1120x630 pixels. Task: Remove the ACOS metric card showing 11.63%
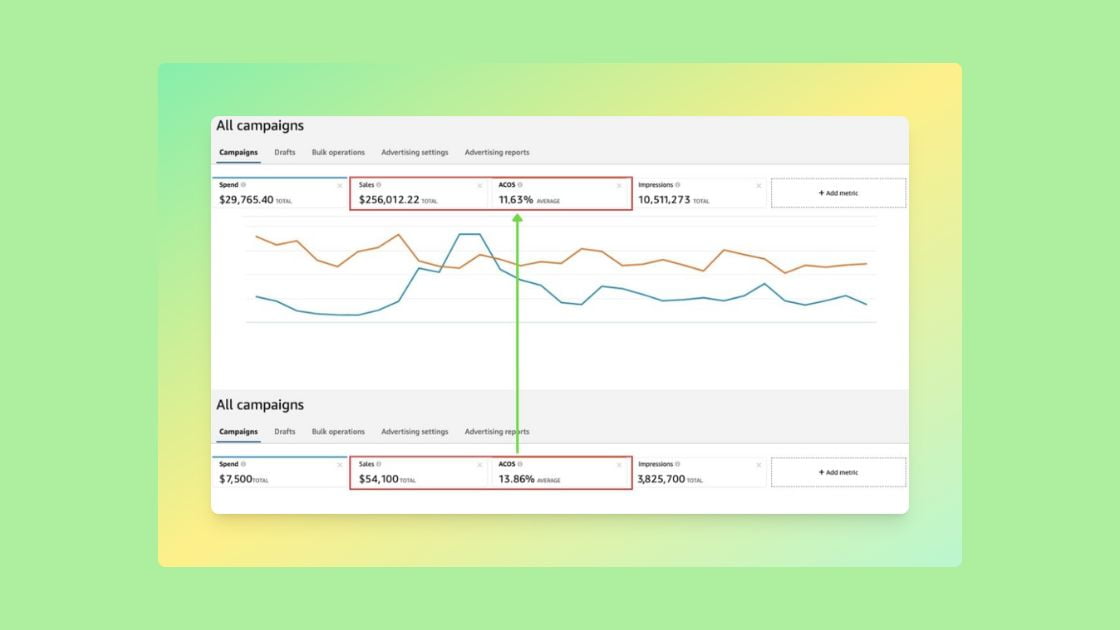619,186
